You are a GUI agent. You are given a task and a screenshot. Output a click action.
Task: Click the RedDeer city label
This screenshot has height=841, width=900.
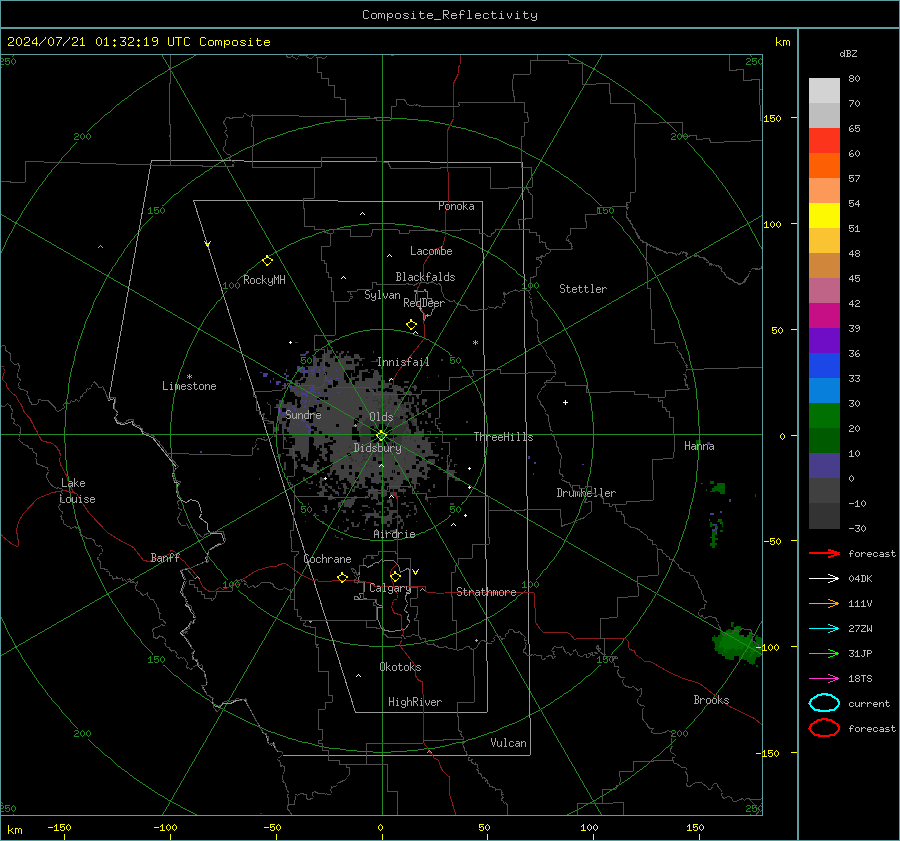coord(424,303)
